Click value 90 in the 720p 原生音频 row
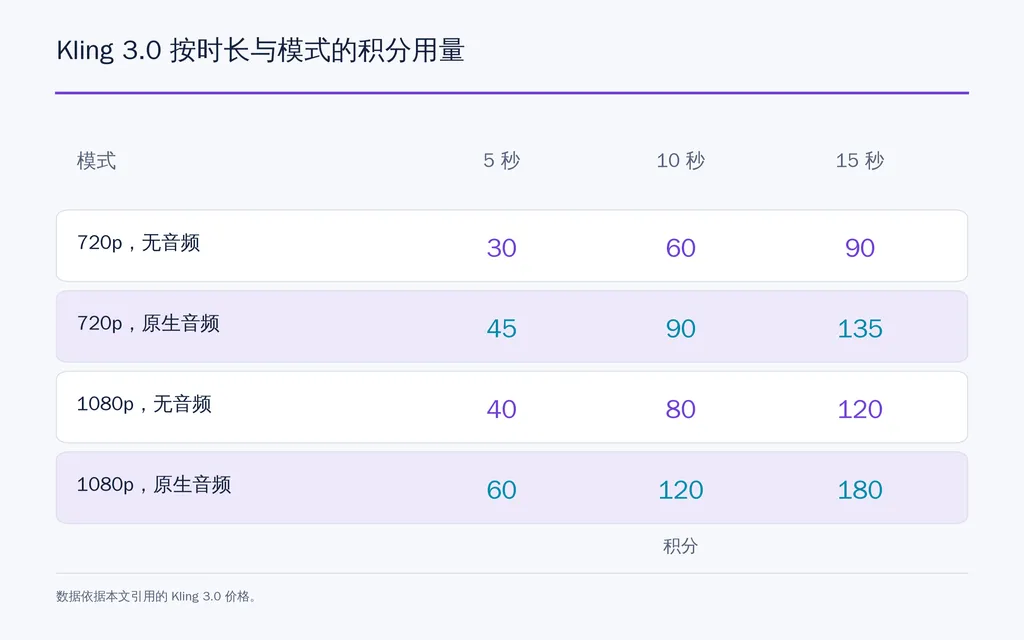The image size is (1024, 640). coord(680,328)
